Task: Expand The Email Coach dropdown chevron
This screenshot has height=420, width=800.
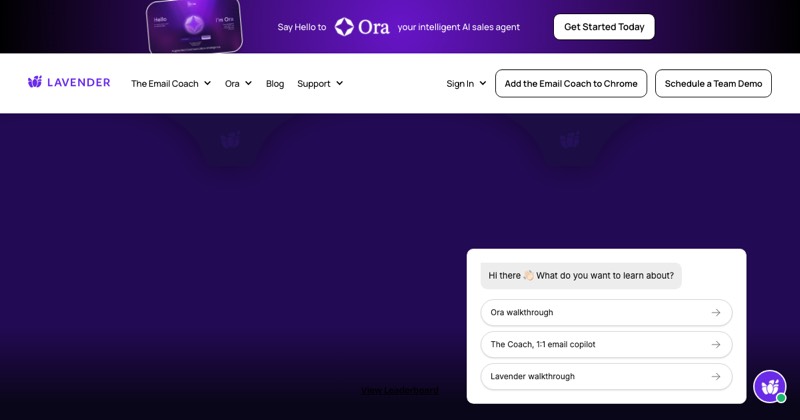Action: 208,83
